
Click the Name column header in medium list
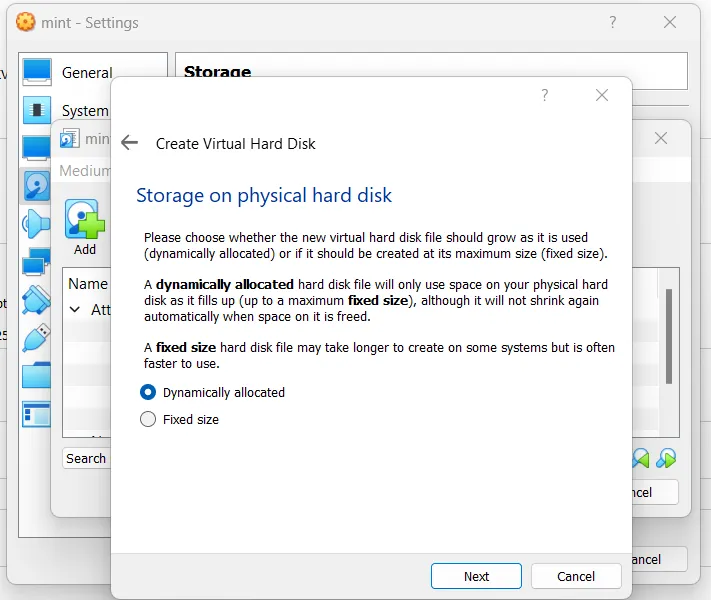click(x=88, y=284)
